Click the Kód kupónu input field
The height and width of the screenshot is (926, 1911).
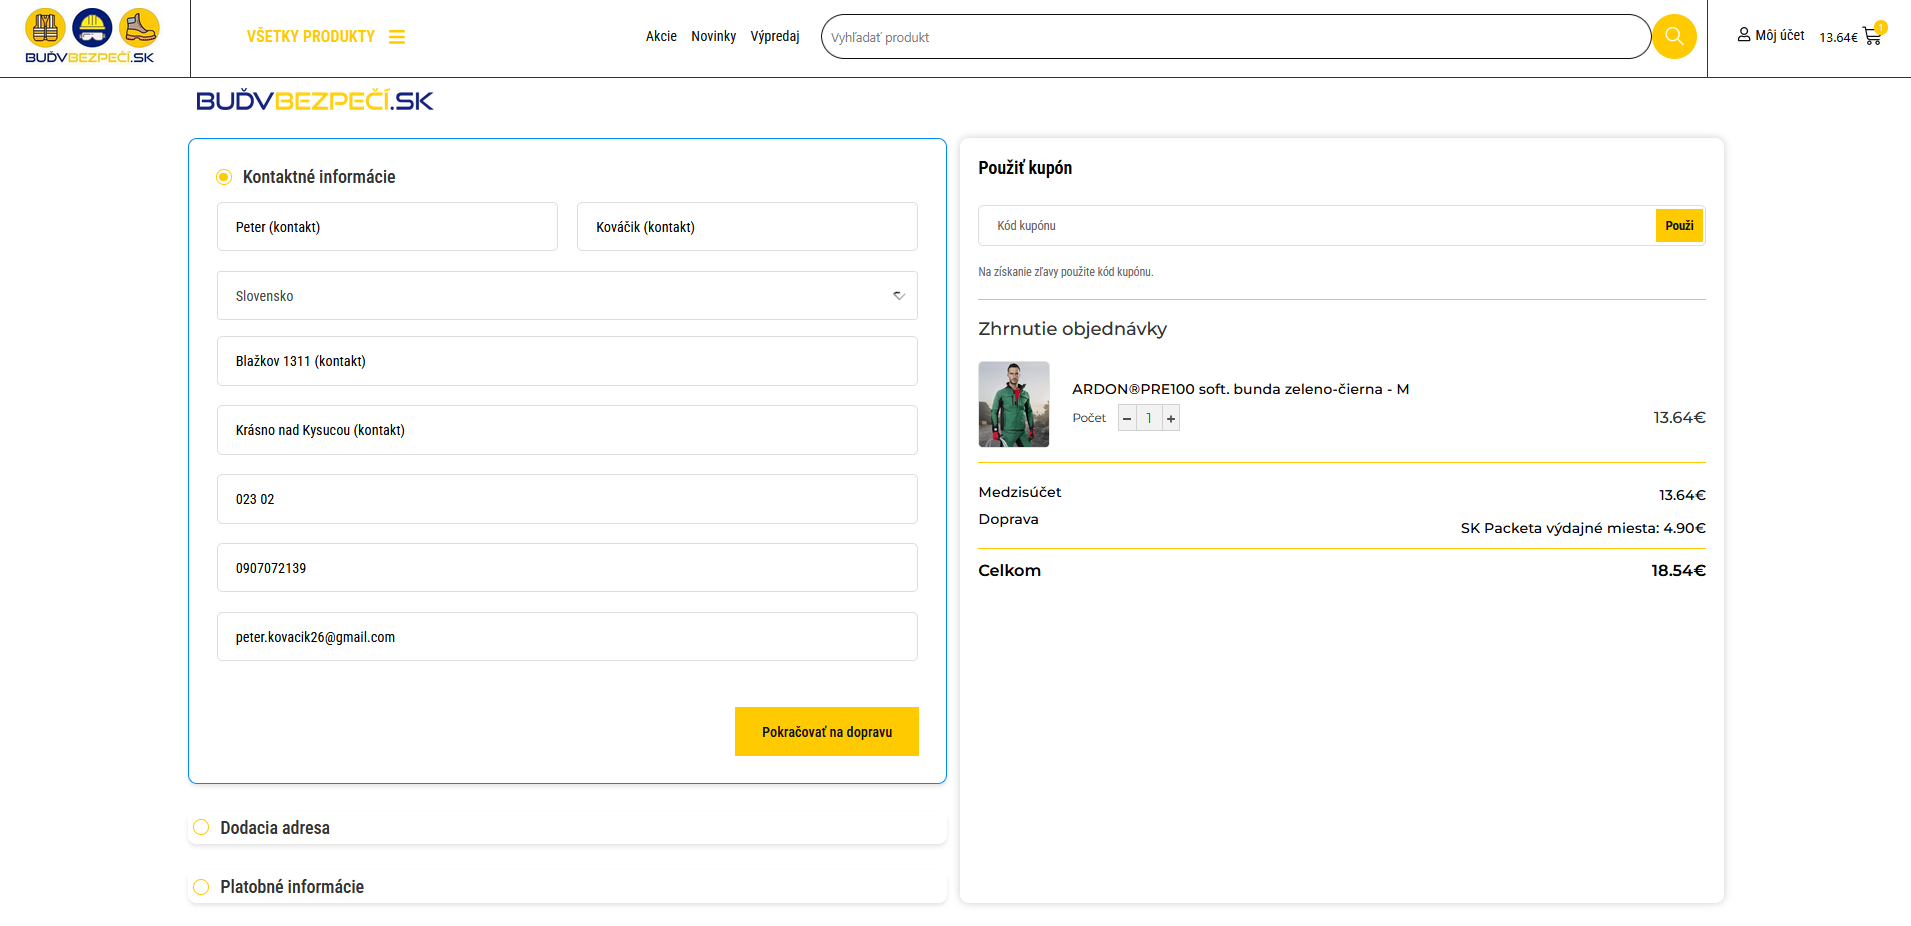coord(1316,226)
